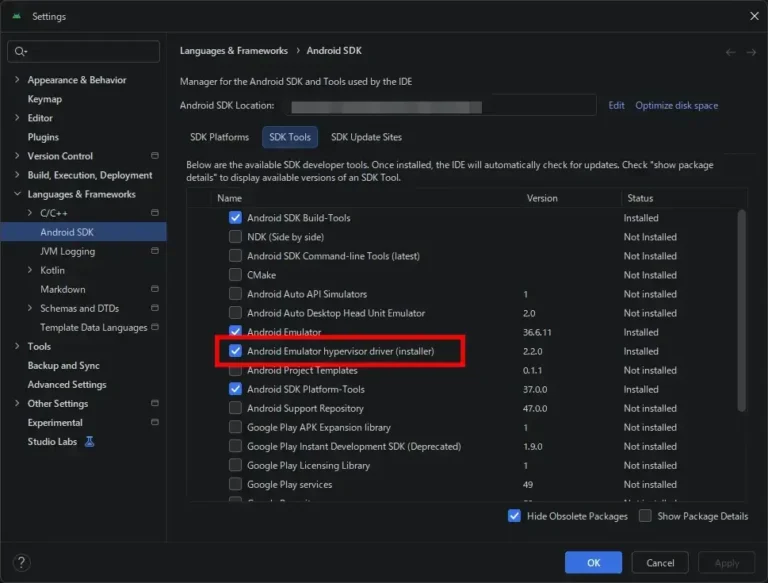Open SDK Update Sites tab
Viewport: 768px width, 583px height.
(366, 137)
